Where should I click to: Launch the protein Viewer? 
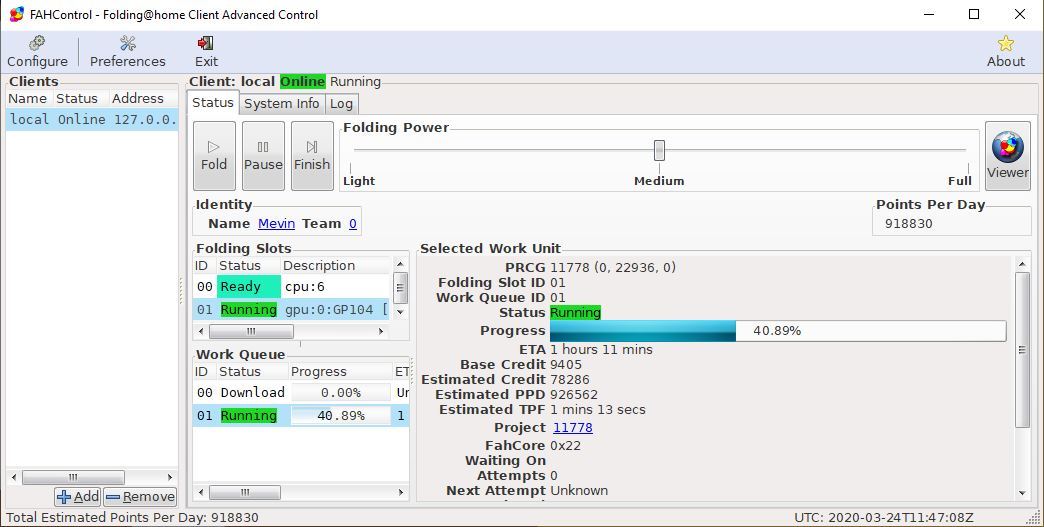[1007, 156]
